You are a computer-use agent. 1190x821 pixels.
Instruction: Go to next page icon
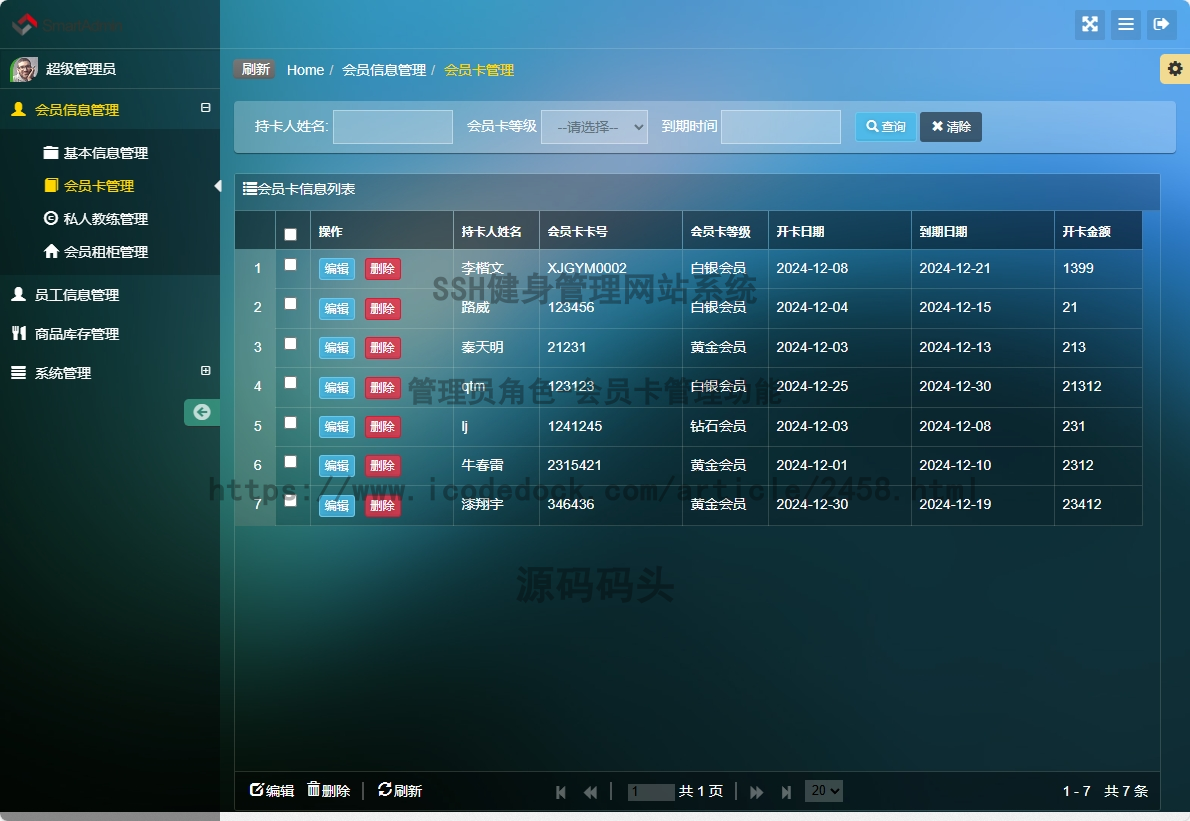[757, 792]
